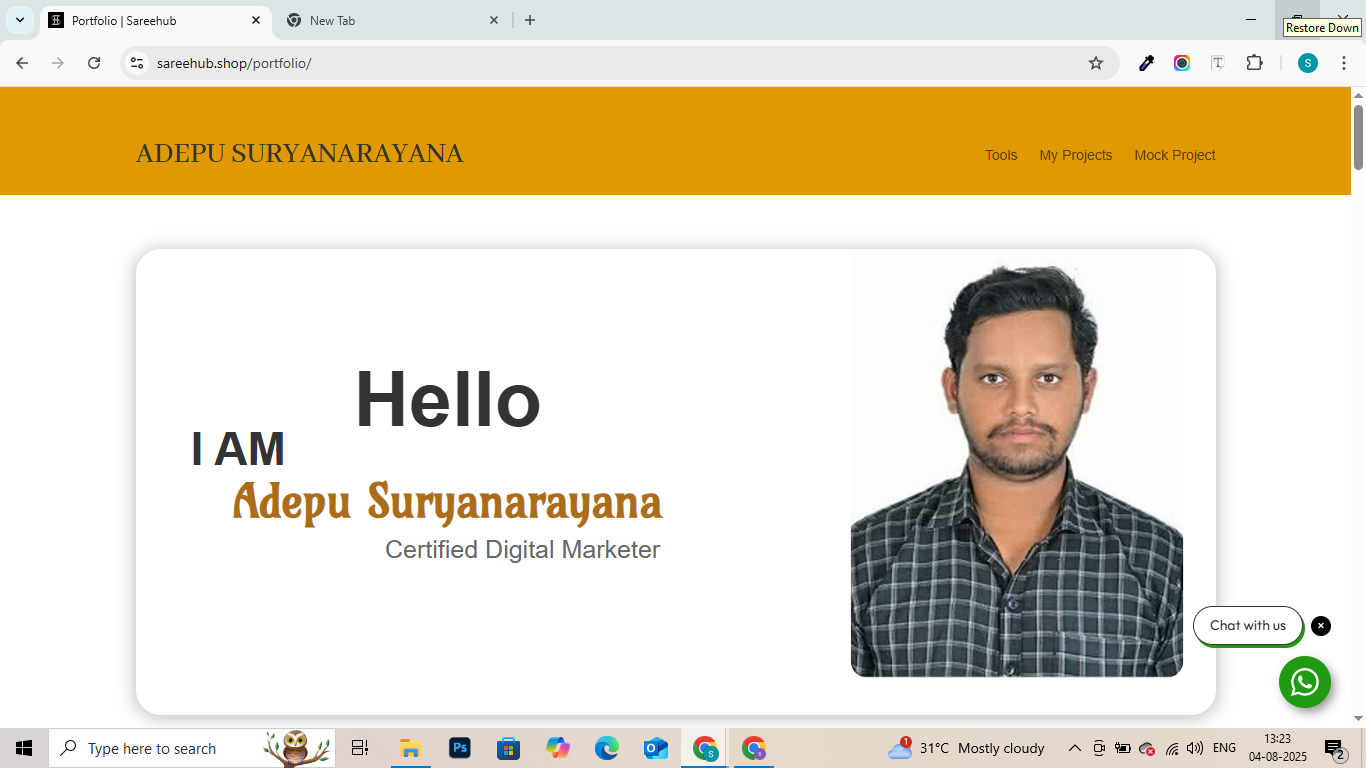Reload the page using the refresh icon
This screenshot has height=768, width=1366.
tap(94, 63)
